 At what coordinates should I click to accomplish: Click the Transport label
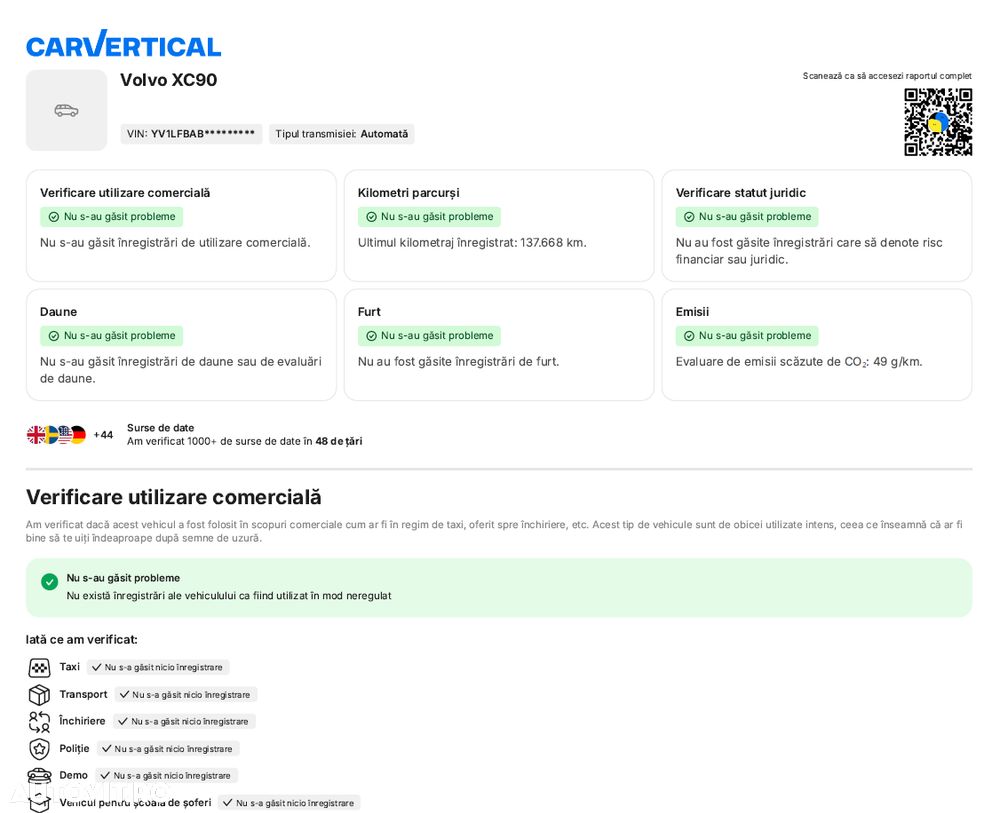click(x=84, y=694)
